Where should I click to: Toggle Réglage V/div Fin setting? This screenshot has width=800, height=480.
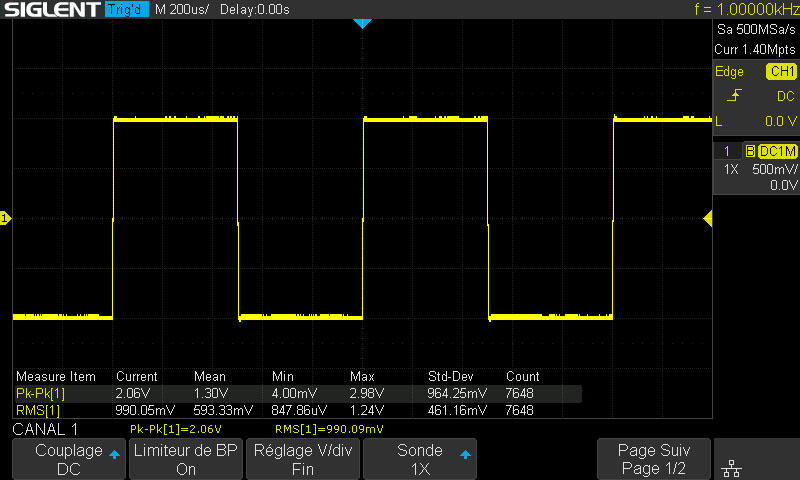(303, 459)
